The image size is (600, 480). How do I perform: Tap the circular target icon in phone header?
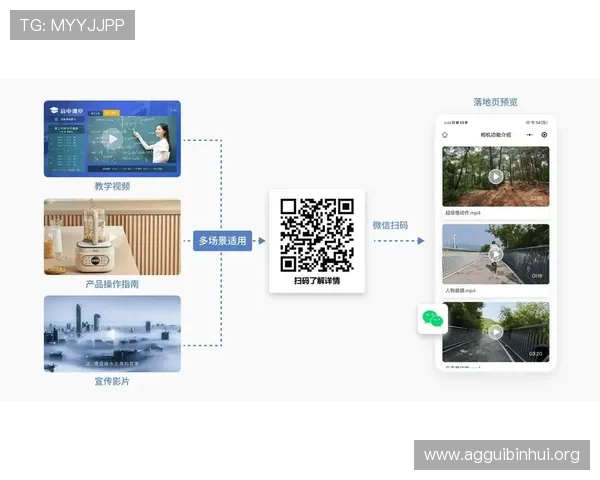pos(544,135)
